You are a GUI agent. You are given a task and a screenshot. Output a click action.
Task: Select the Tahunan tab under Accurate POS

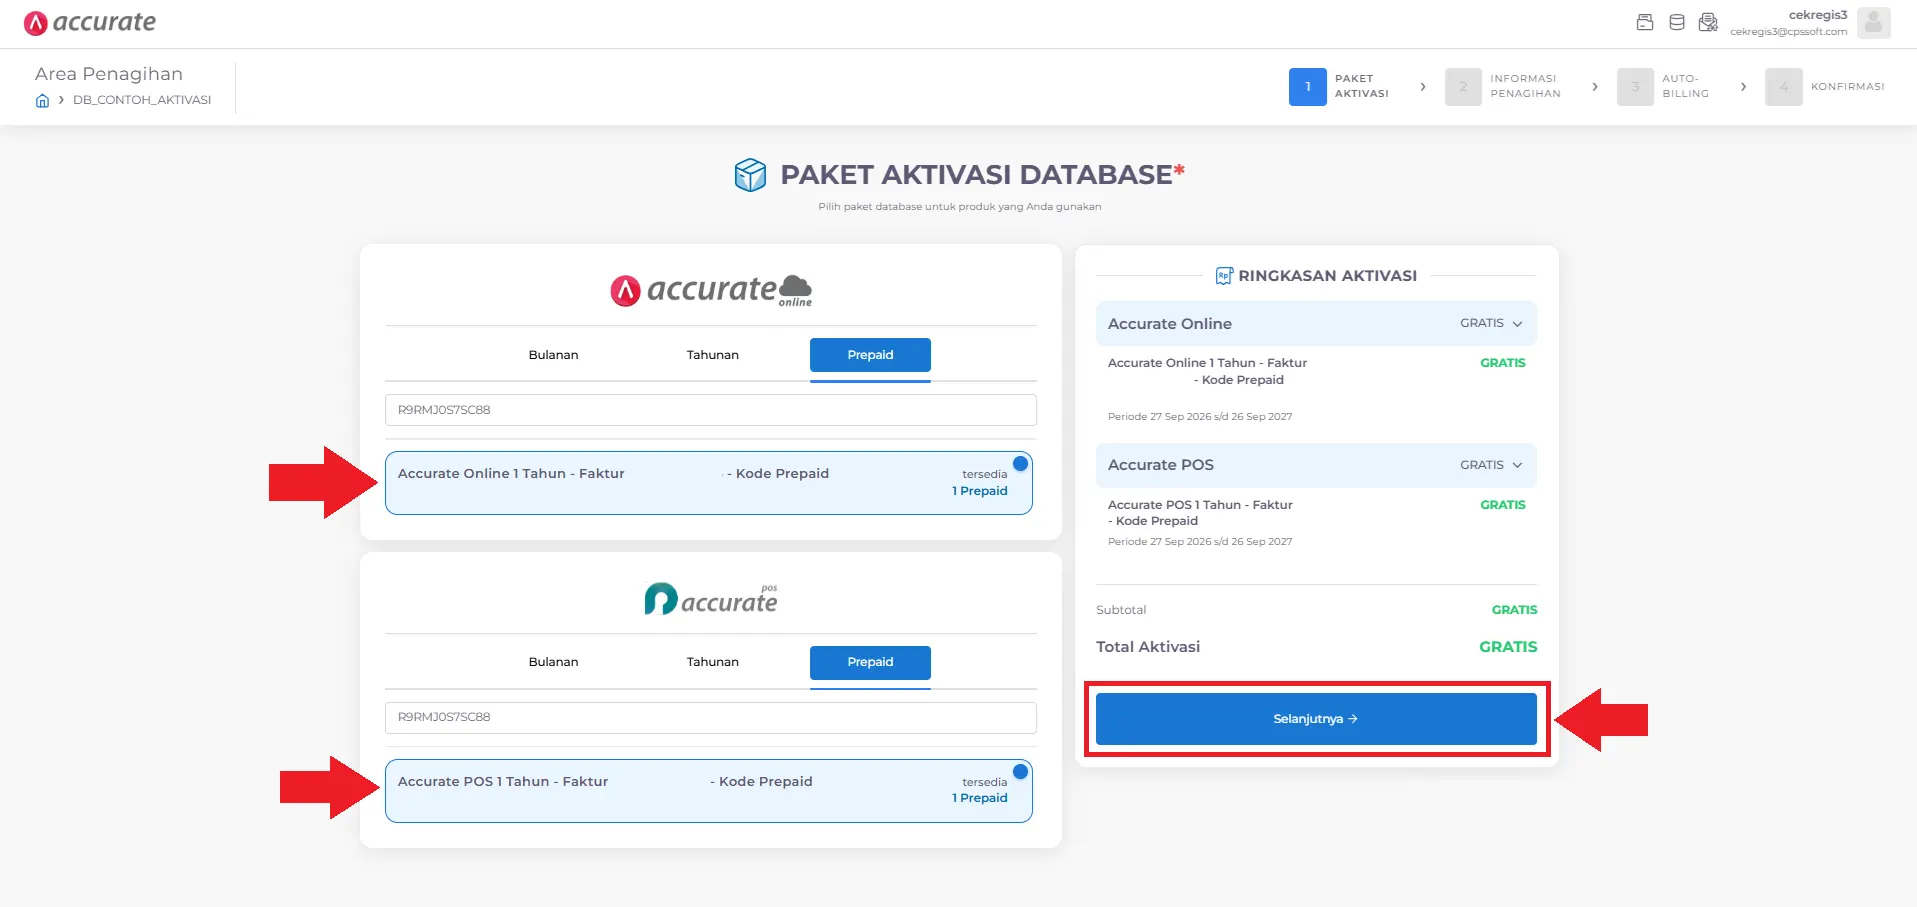pyautogui.click(x=712, y=662)
